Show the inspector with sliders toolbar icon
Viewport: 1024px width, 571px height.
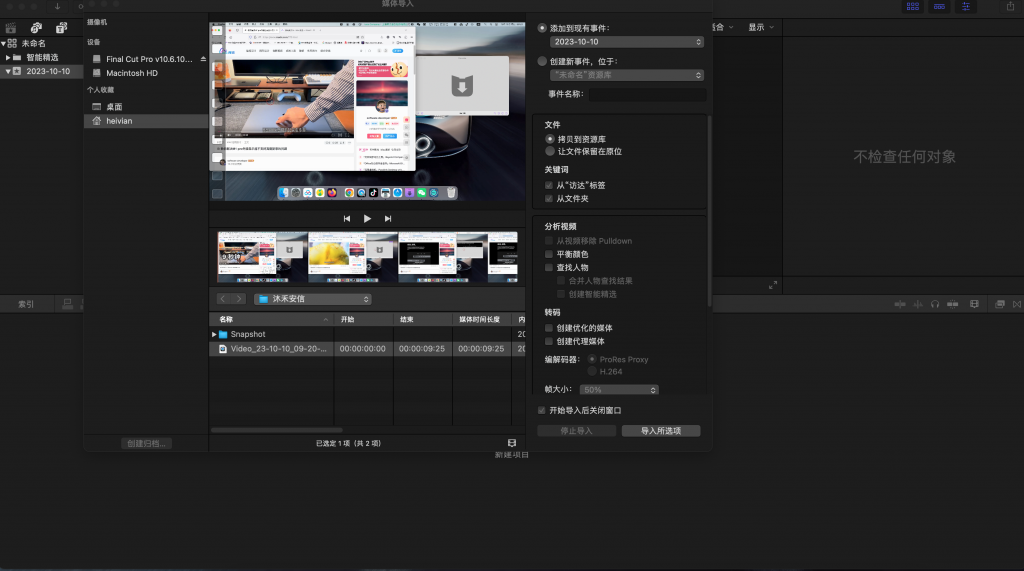coord(966,7)
